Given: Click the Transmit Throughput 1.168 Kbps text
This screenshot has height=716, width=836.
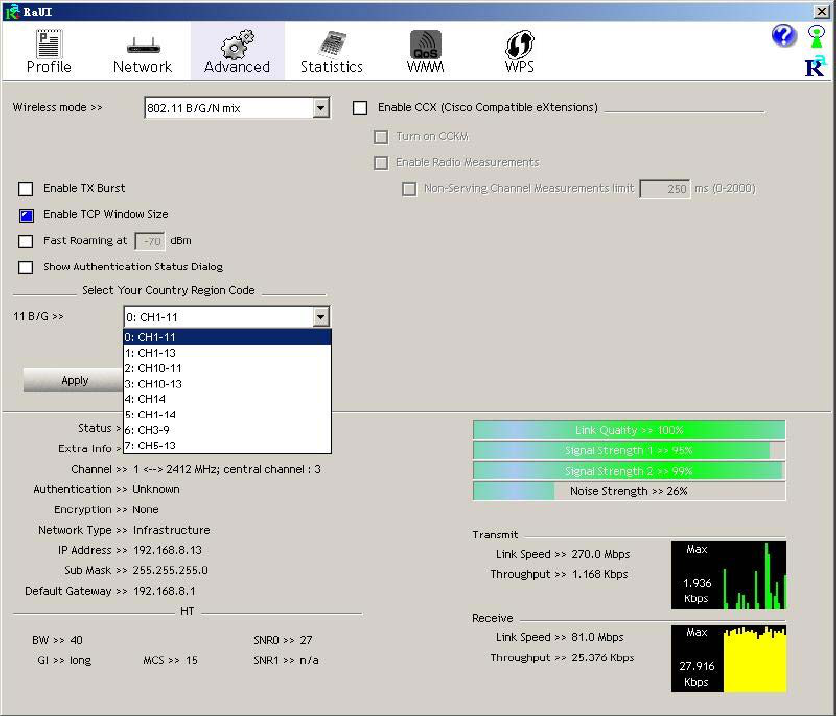Looking at the screenshot, I should [x=600, y=575].
